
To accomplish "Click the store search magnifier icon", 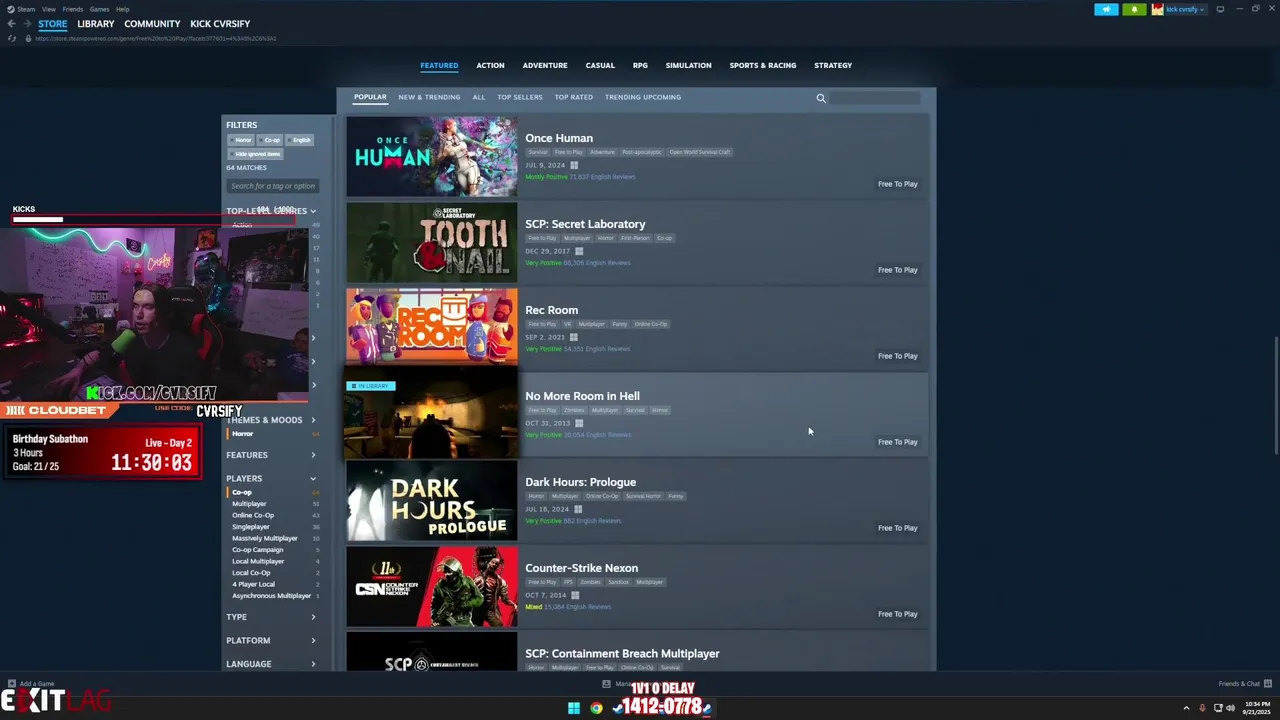I will (x=821, y=98).
